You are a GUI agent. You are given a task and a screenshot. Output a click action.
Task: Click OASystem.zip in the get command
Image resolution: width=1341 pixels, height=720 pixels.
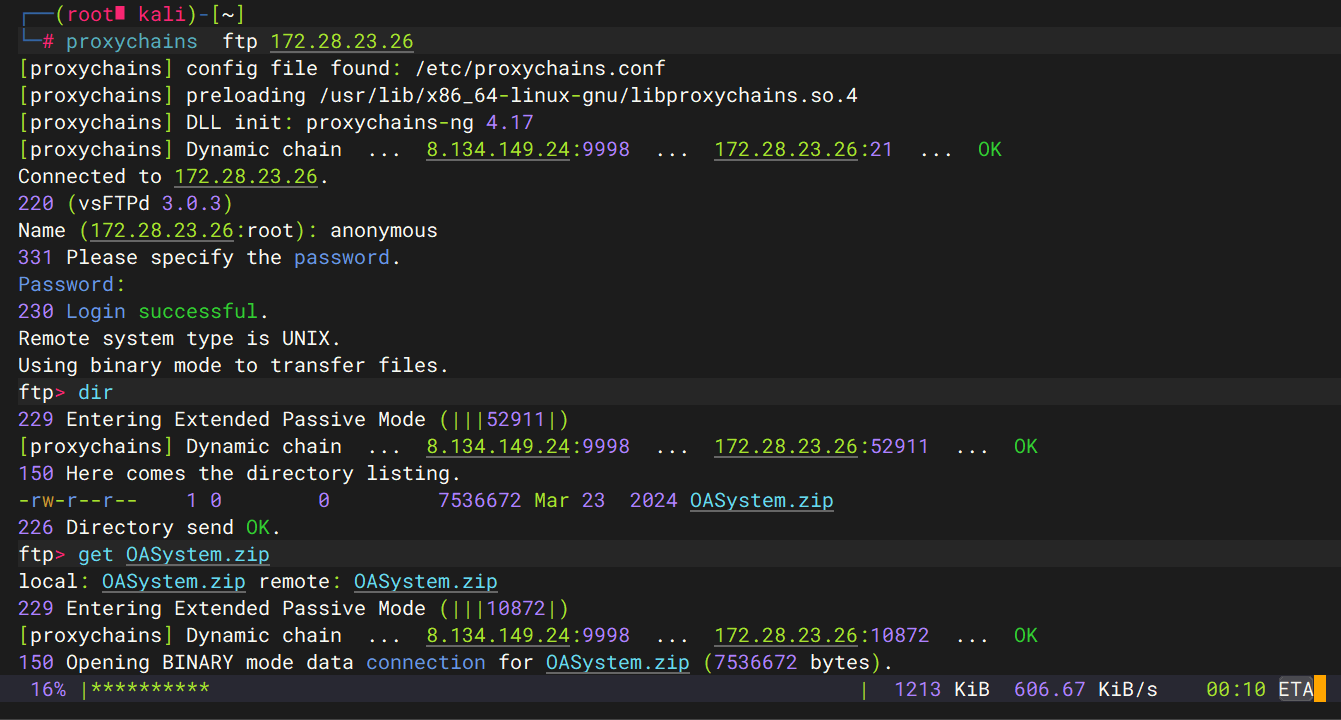198,555
